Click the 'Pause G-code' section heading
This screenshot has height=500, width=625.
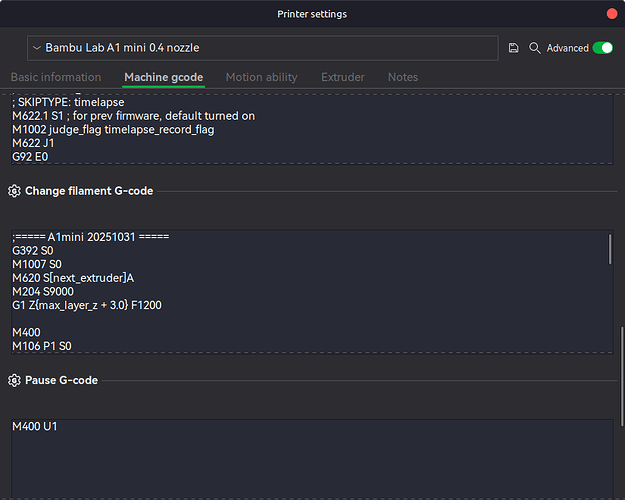(61, 380)
